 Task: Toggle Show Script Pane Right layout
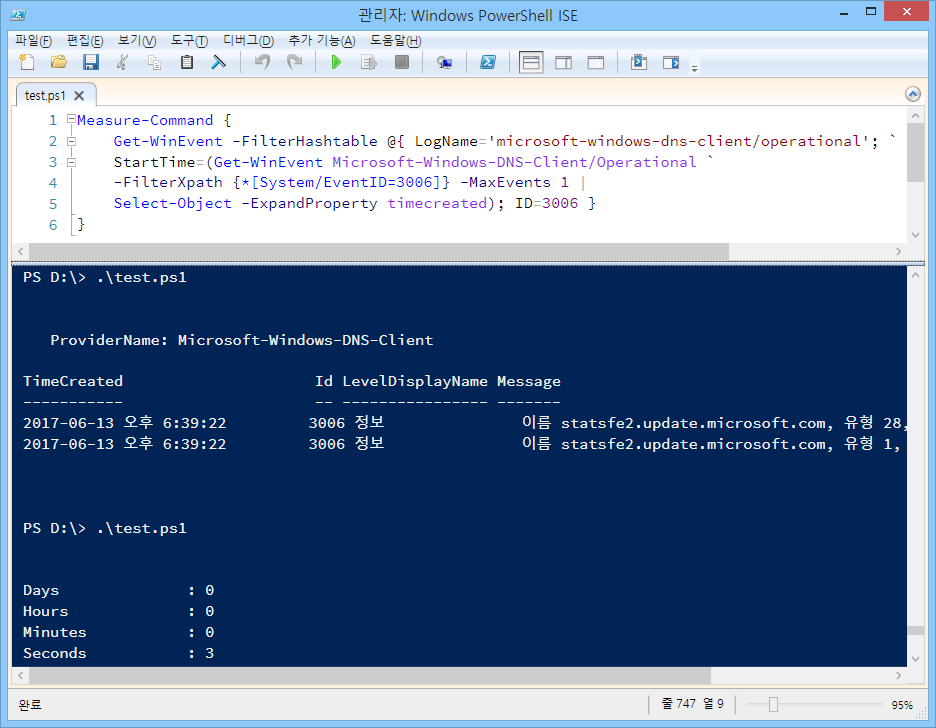point(561,62)
